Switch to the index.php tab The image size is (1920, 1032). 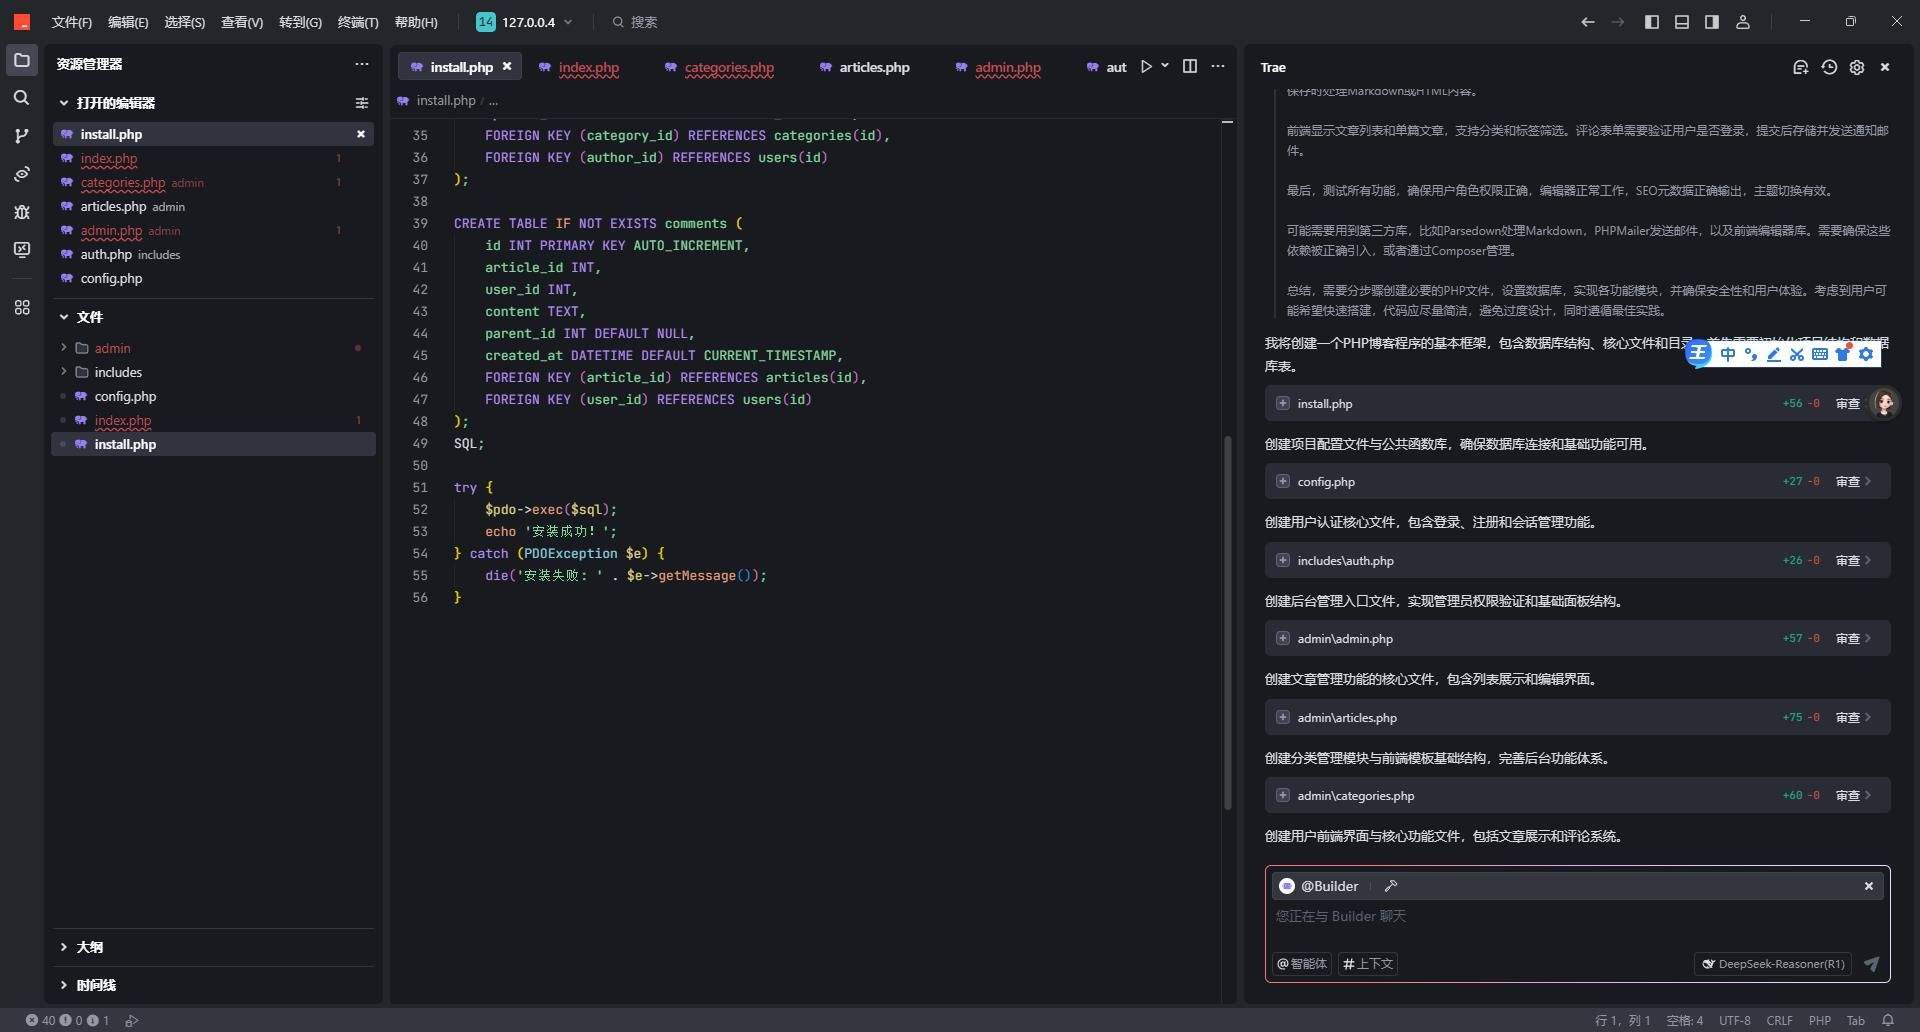(x=588, y=67)
